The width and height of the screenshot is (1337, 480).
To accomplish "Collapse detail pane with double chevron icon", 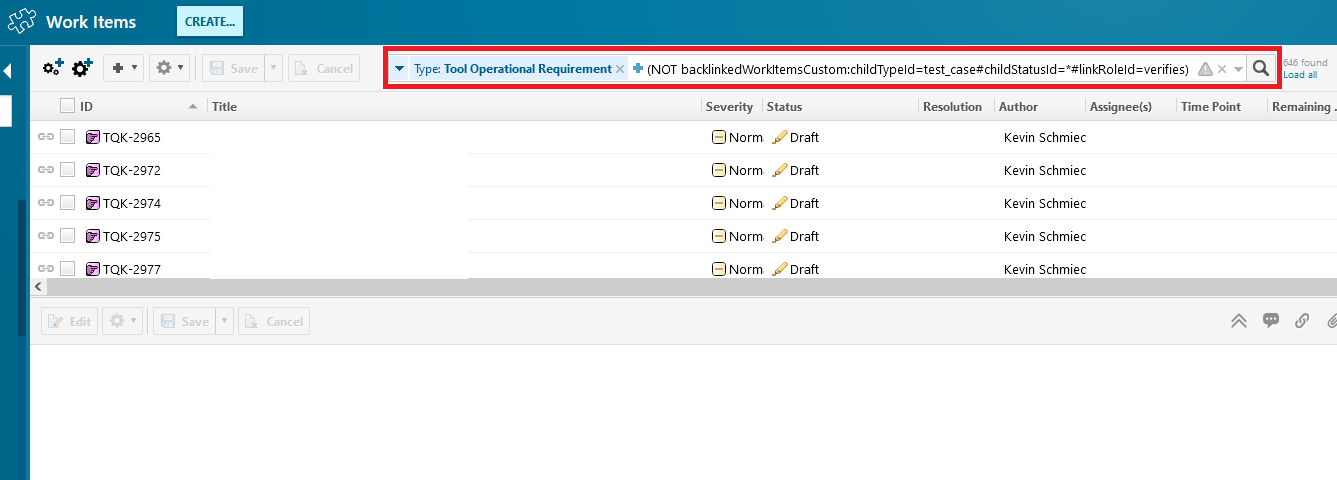I will [1239, 321].
